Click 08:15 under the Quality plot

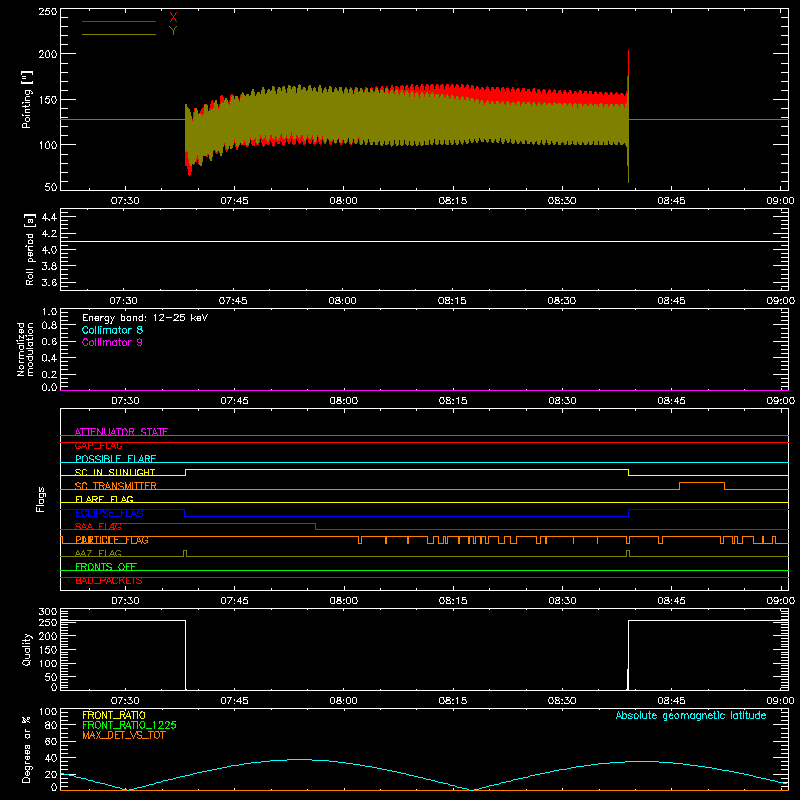[453, 701]
